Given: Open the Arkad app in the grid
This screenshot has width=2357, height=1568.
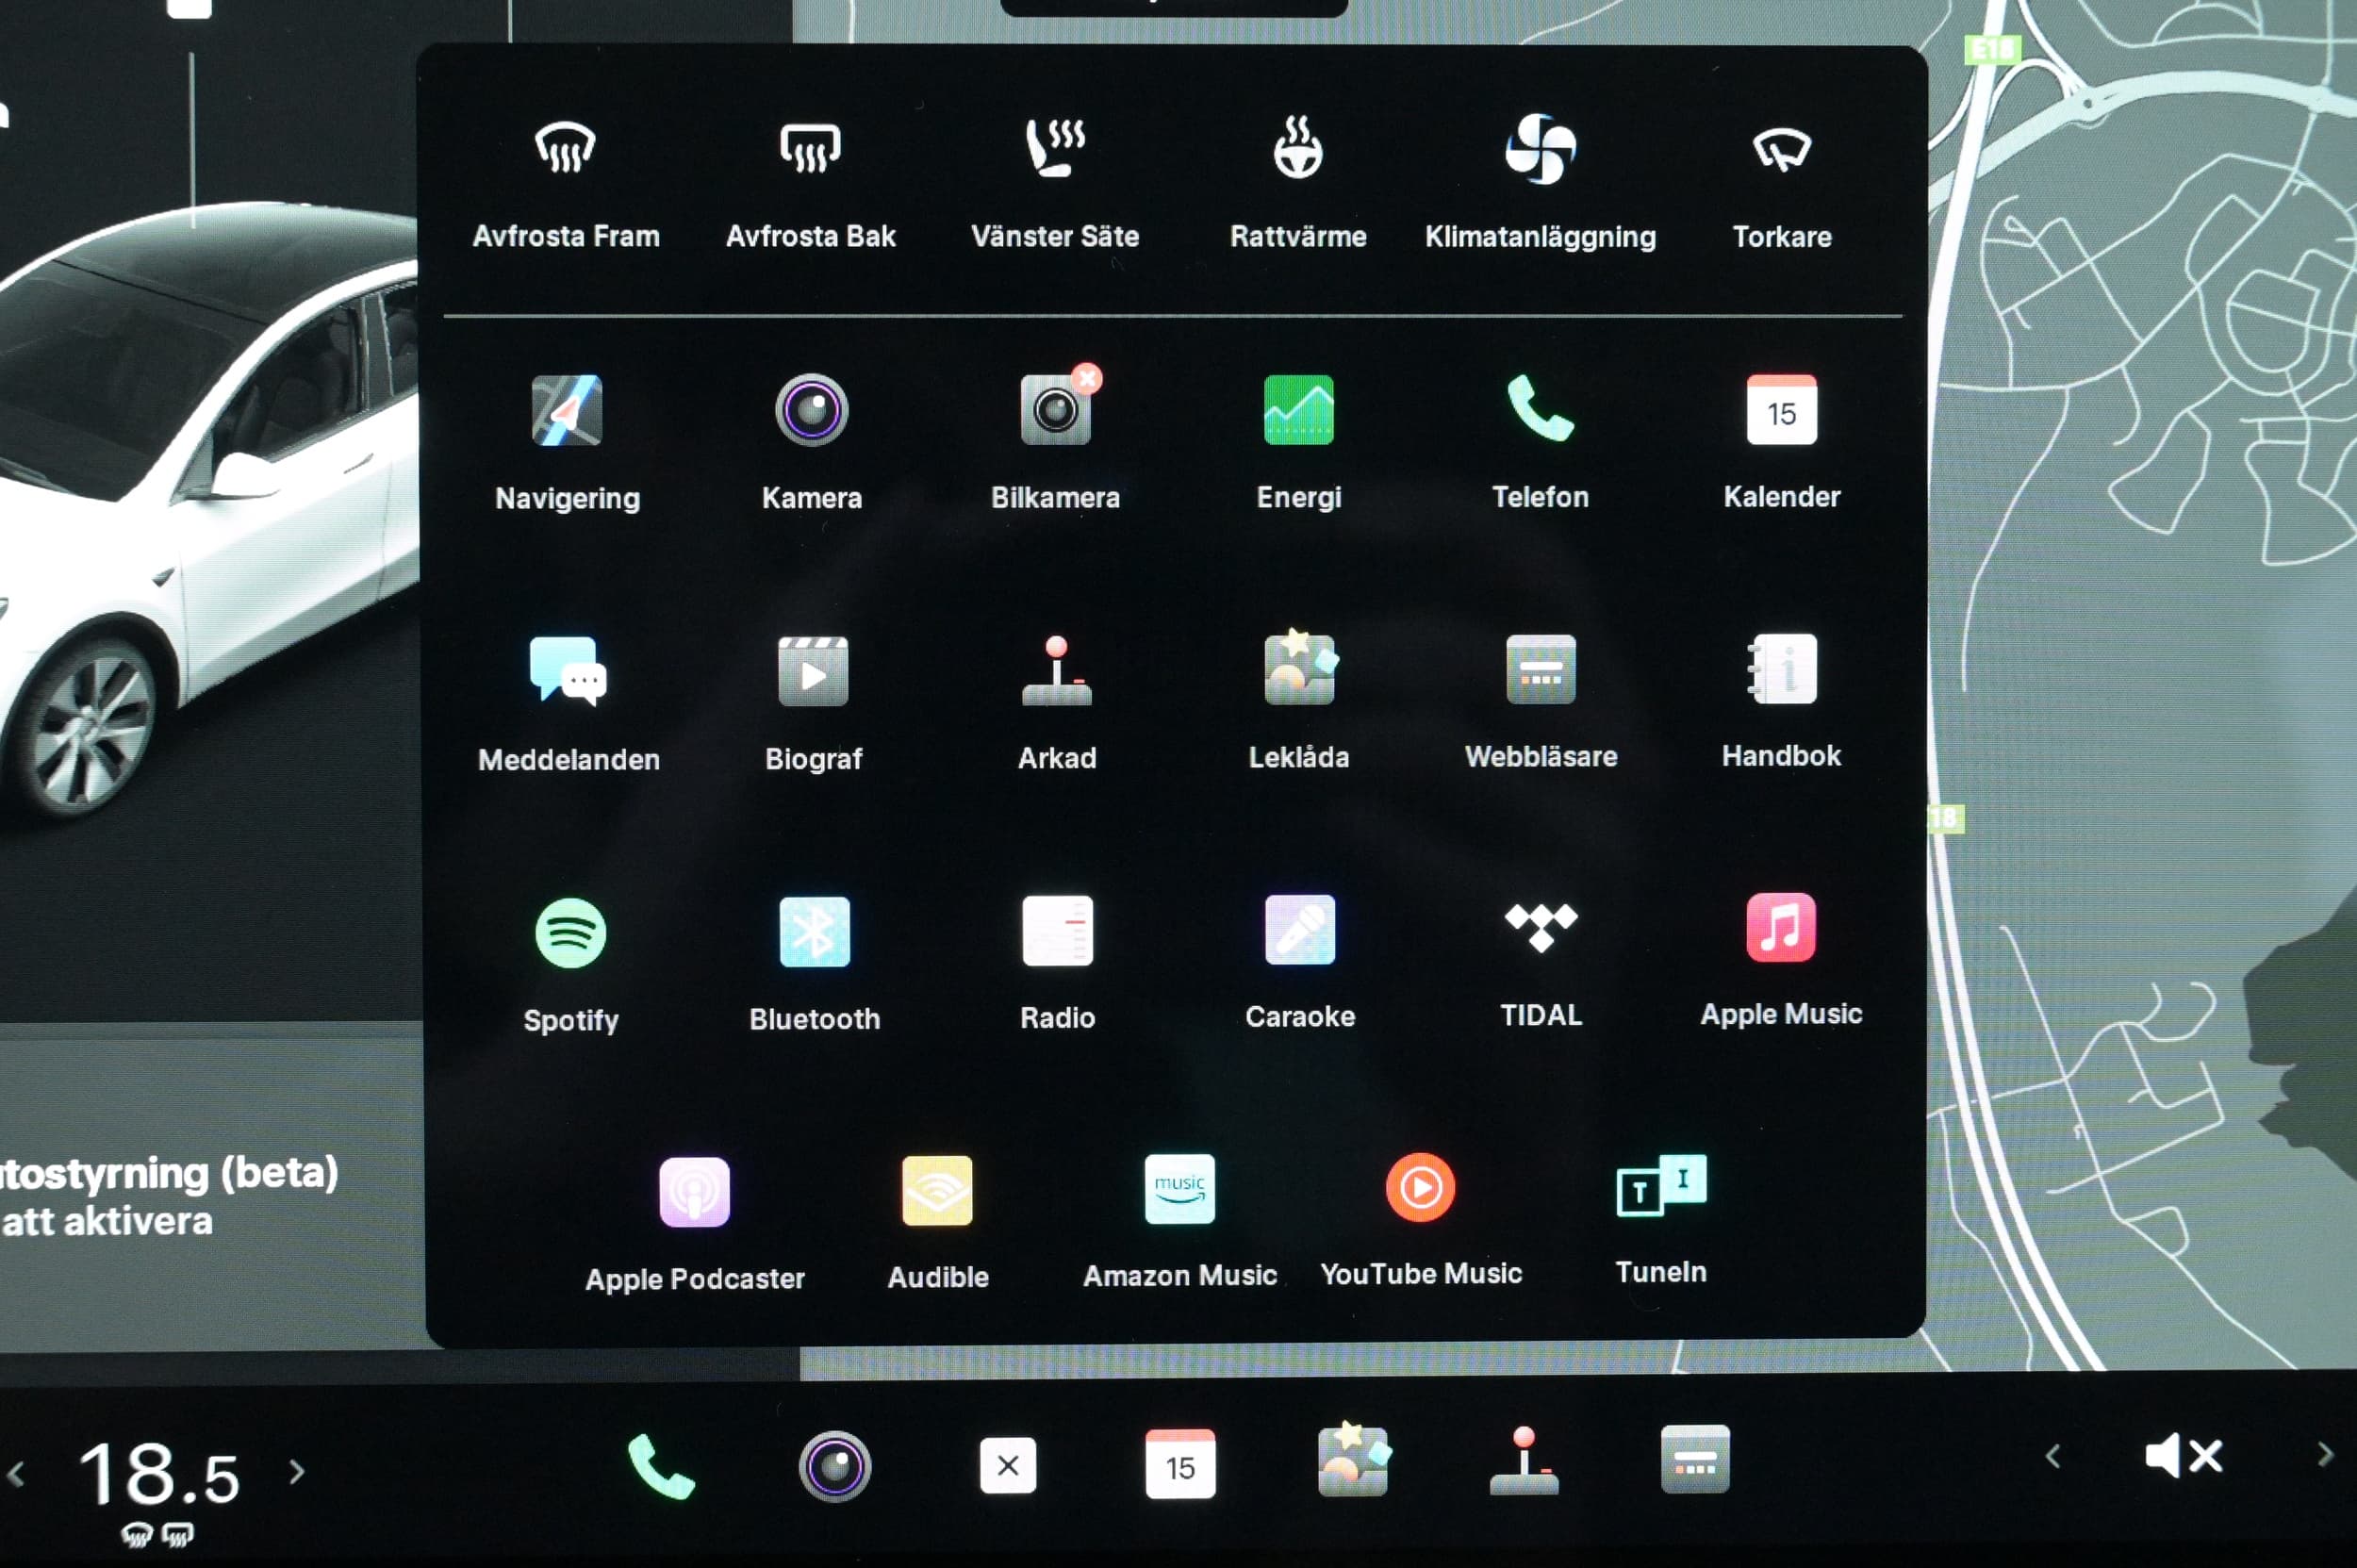Looking at the screenshot, I should coord(1057,704).
